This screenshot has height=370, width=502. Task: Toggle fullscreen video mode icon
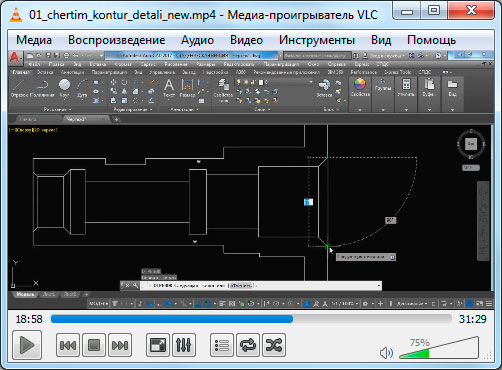click(x=158, y=345)
